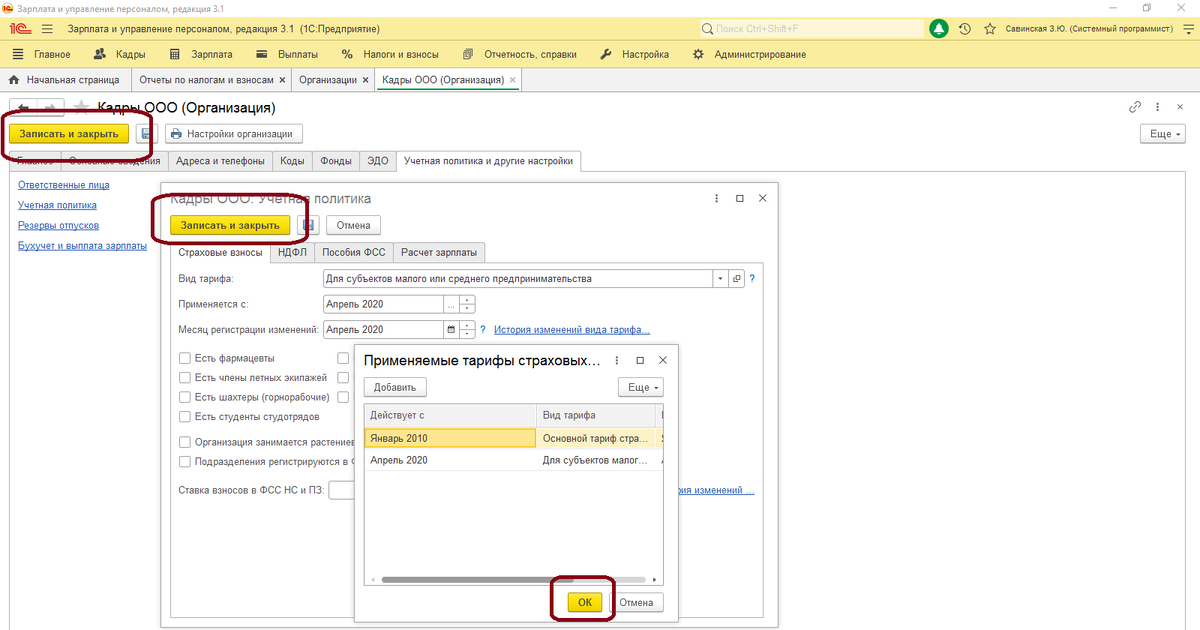Open the Отчетность, справки menu section
Screen dimensions: 1200x630
point(522,54)
